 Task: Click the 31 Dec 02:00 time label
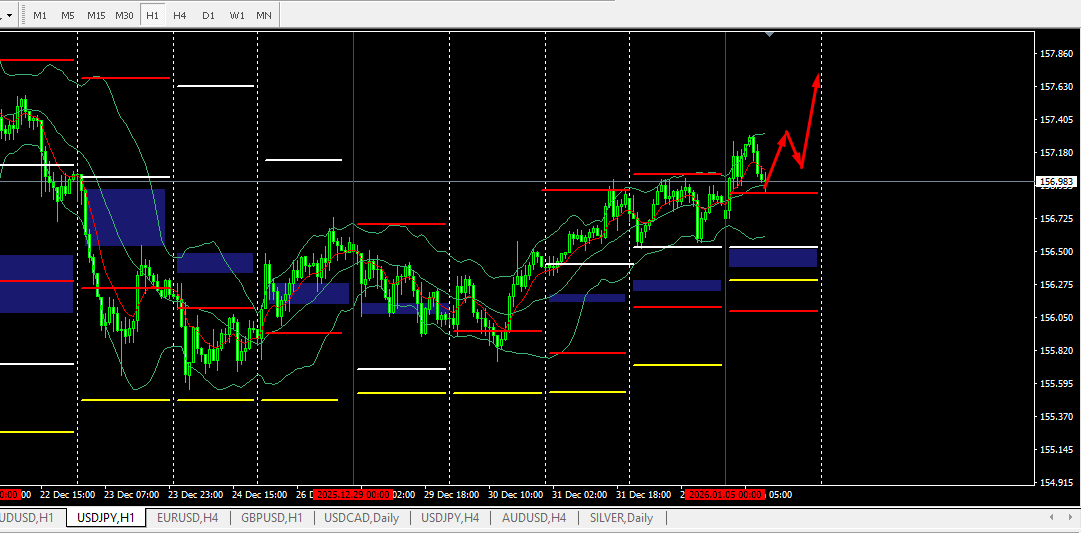581,495
